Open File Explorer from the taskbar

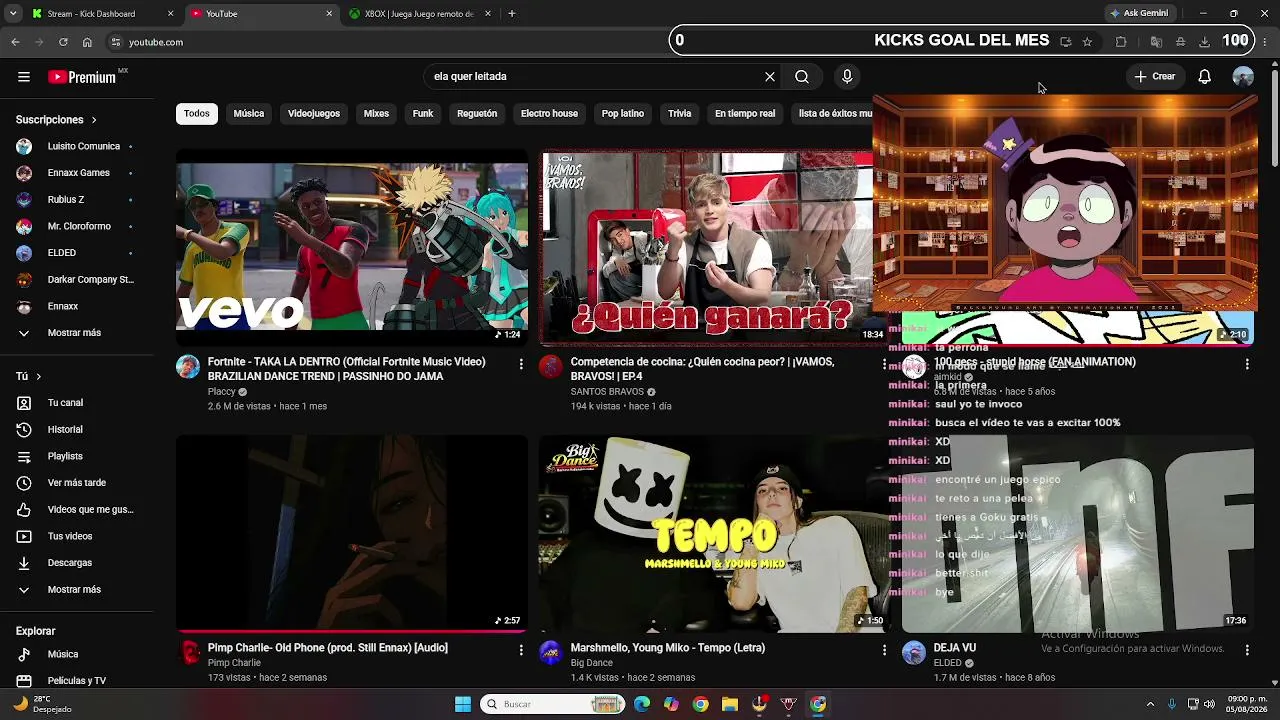click(x=729, y=704)
